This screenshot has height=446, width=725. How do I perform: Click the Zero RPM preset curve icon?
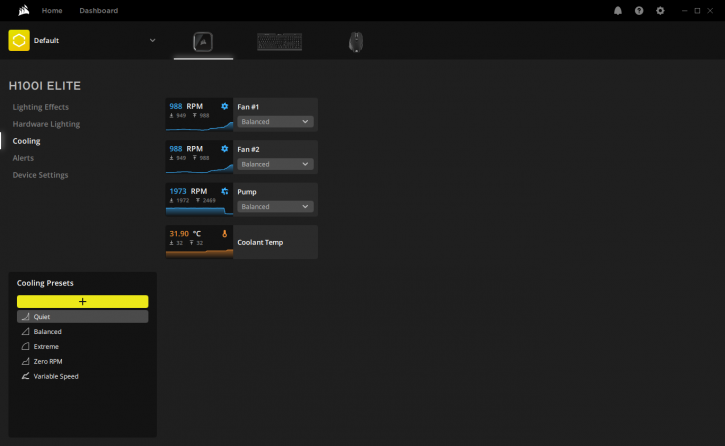pos(25,361)
